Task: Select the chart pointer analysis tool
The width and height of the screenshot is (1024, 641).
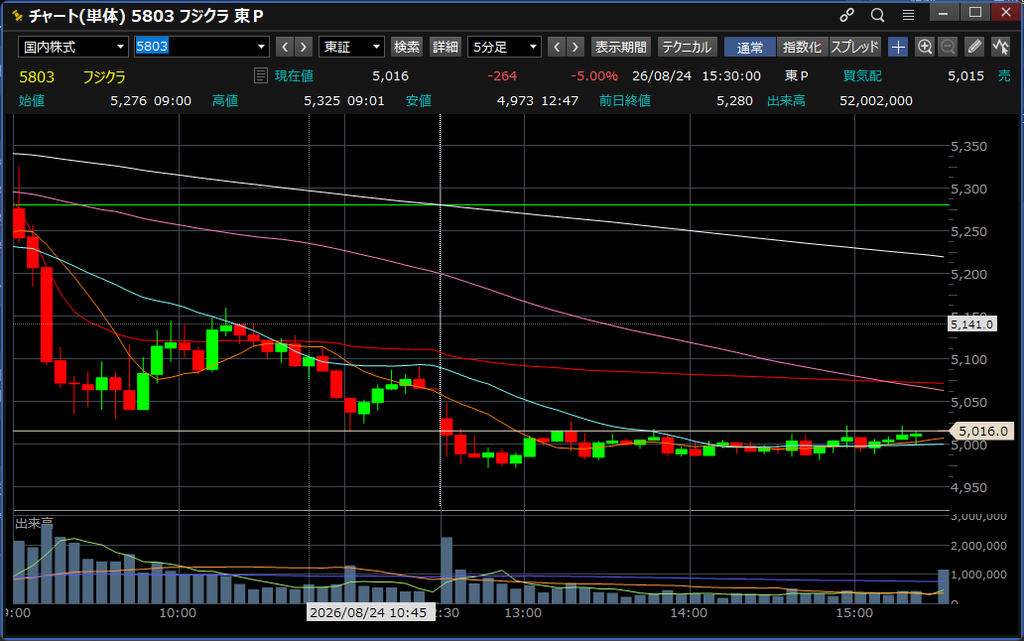Action: (1000, 47)
